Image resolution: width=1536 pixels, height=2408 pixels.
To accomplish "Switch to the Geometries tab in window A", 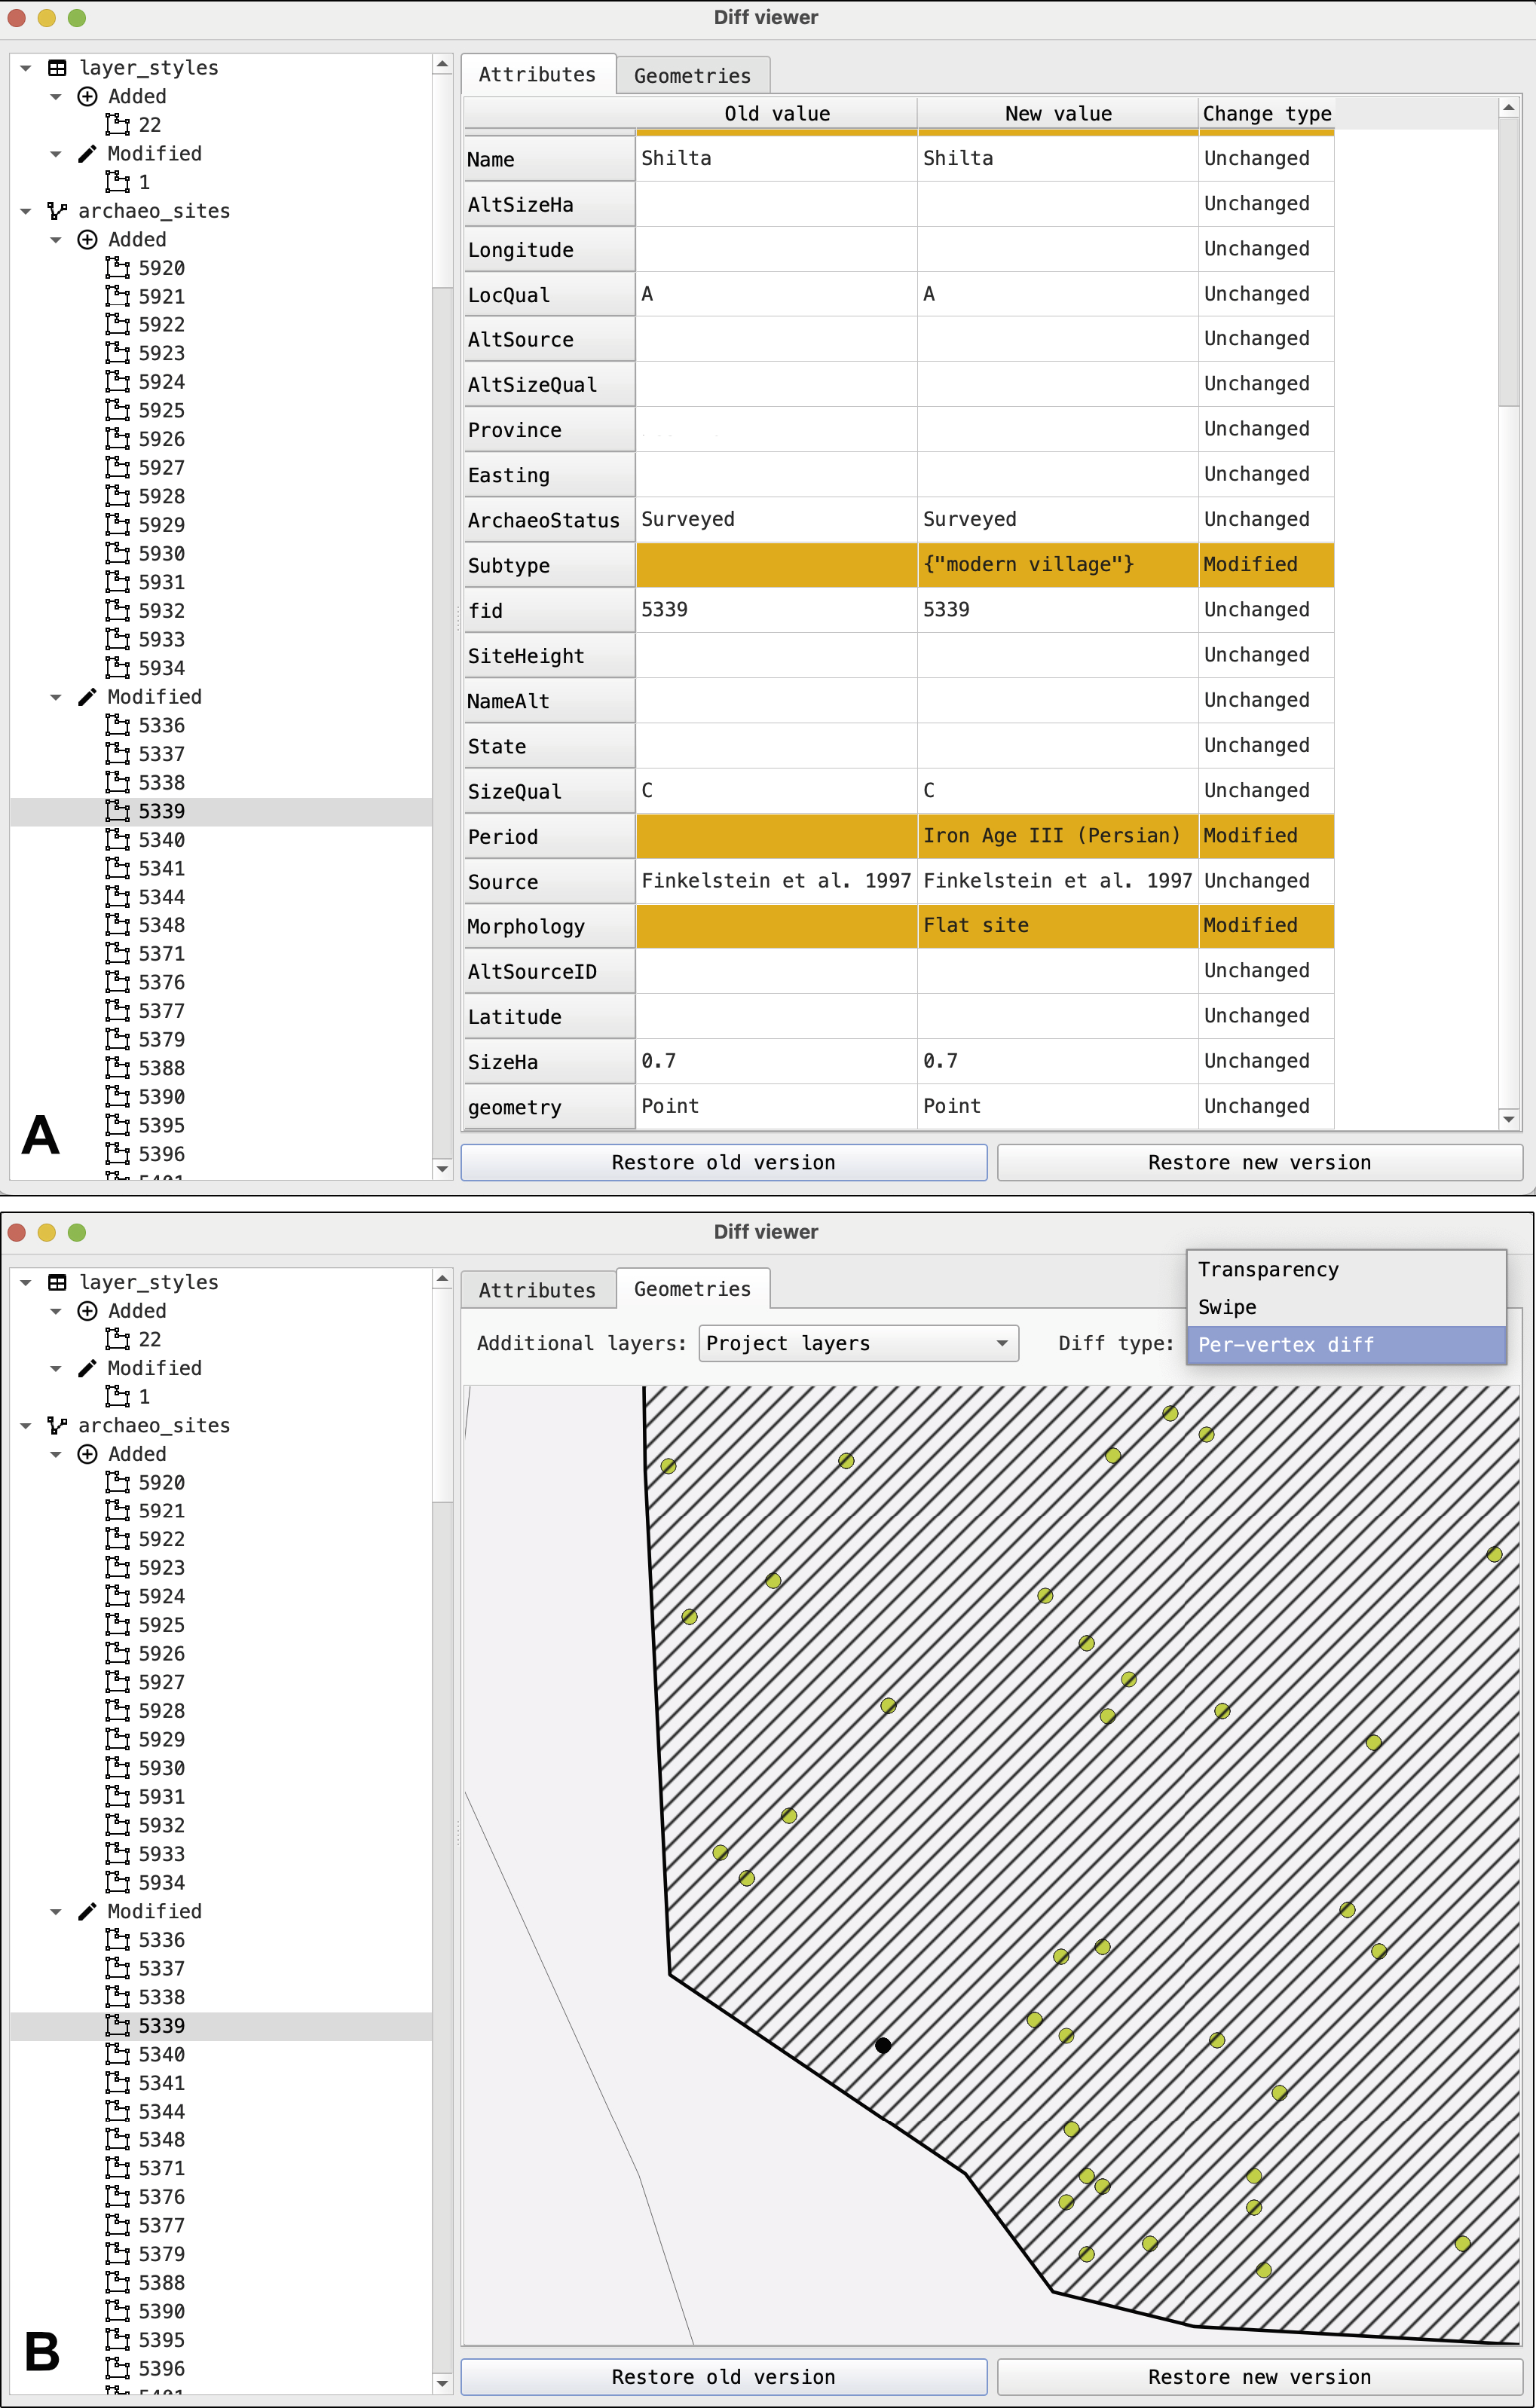I will [692, 75].
